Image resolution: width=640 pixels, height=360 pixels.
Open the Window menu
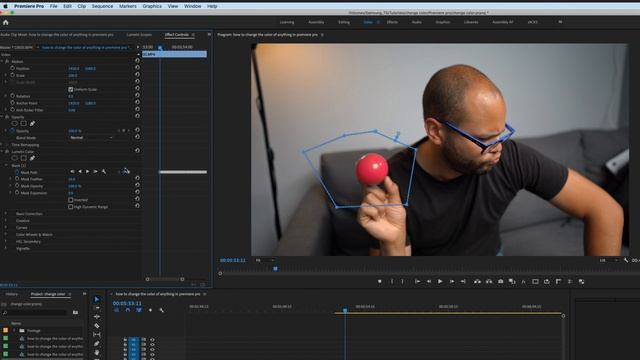(x=192, y=6)
